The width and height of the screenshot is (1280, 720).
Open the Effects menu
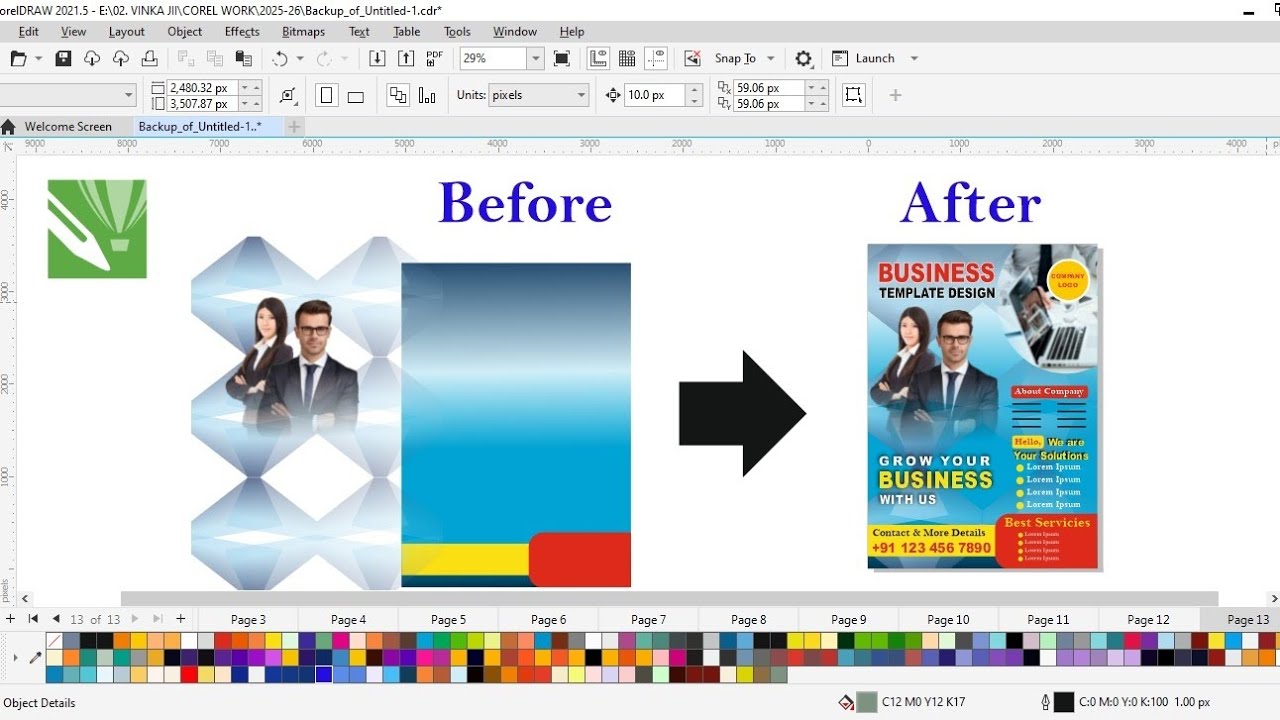point(242,32)
